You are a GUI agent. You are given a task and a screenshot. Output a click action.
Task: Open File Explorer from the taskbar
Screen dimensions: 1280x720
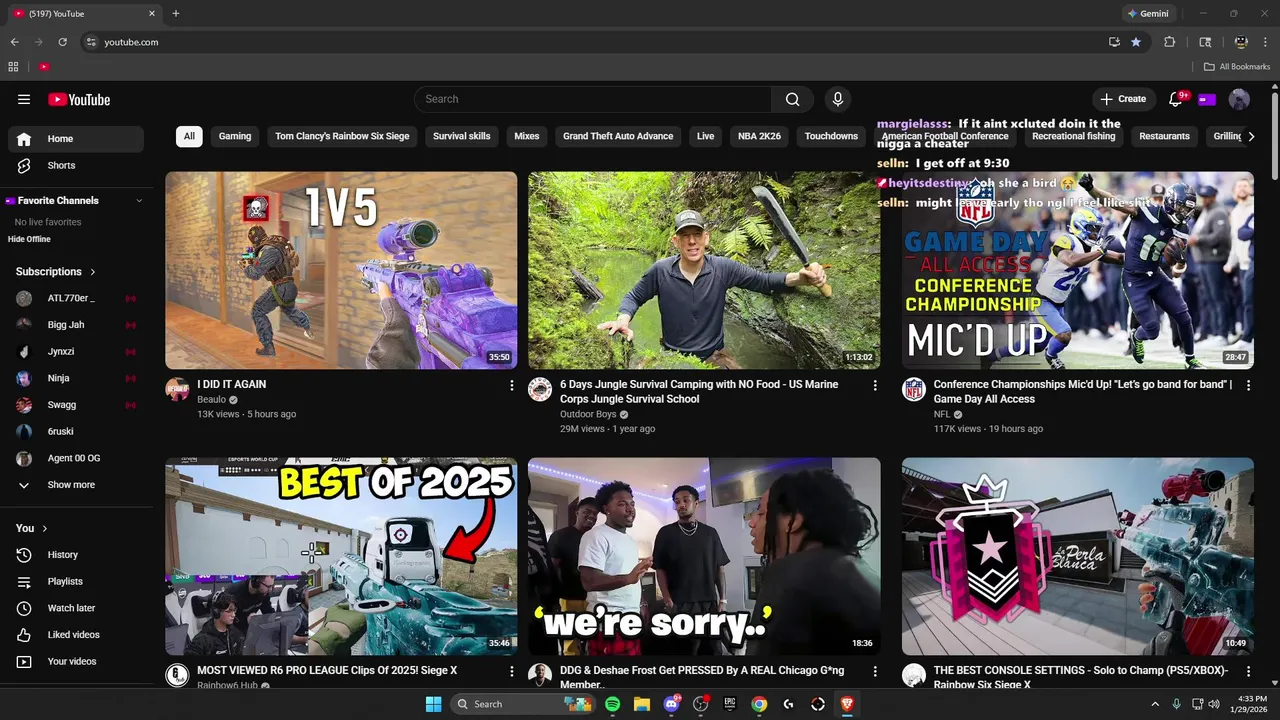coord(642,704)
